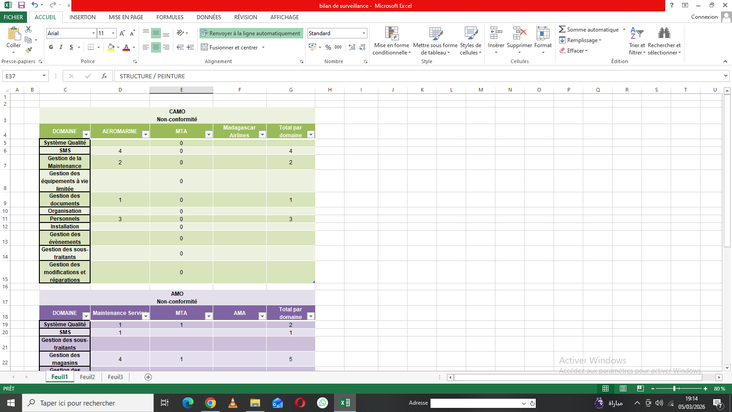Click the Somme automatique sigma icon
732x412 pixels.
(x=562, y=29)
